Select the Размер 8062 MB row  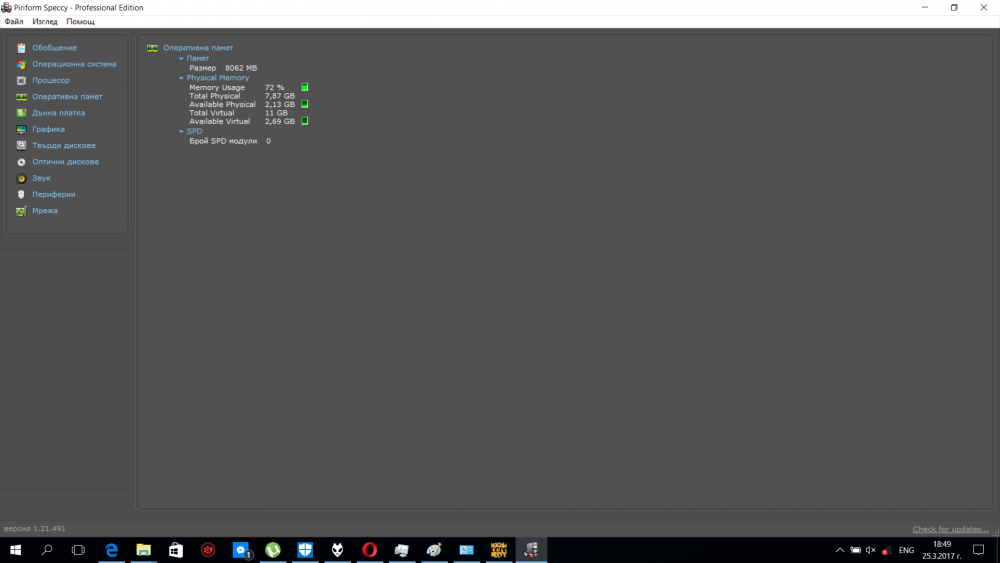[x=223, y=68]
